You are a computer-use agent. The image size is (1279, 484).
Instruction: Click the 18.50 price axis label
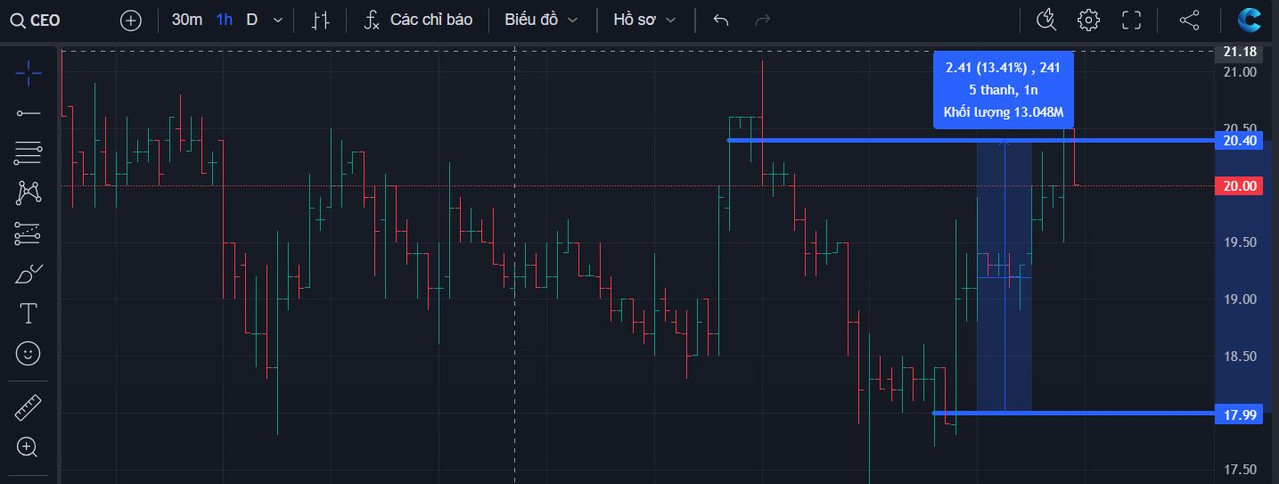pyautogui.click(x=1240, y=357)
